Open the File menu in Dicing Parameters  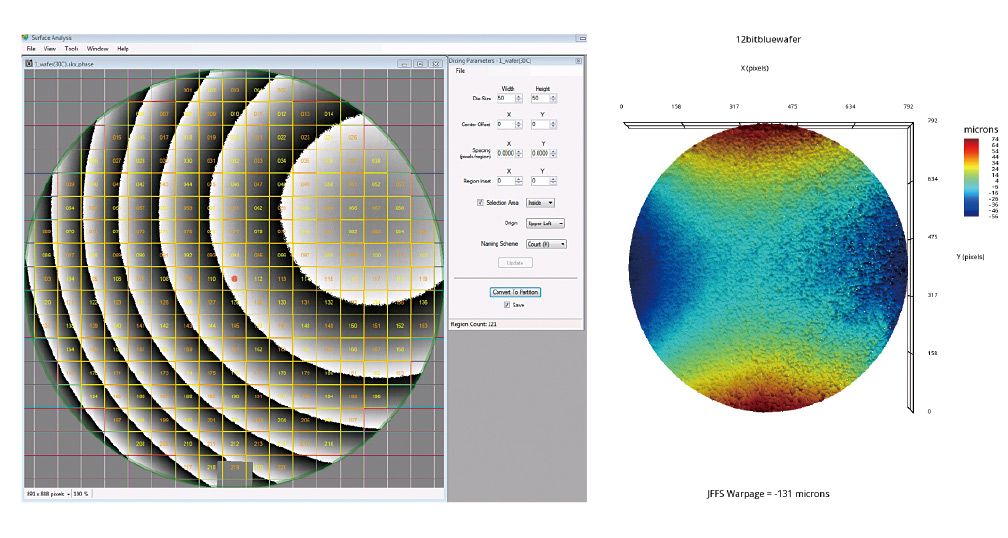460,71
